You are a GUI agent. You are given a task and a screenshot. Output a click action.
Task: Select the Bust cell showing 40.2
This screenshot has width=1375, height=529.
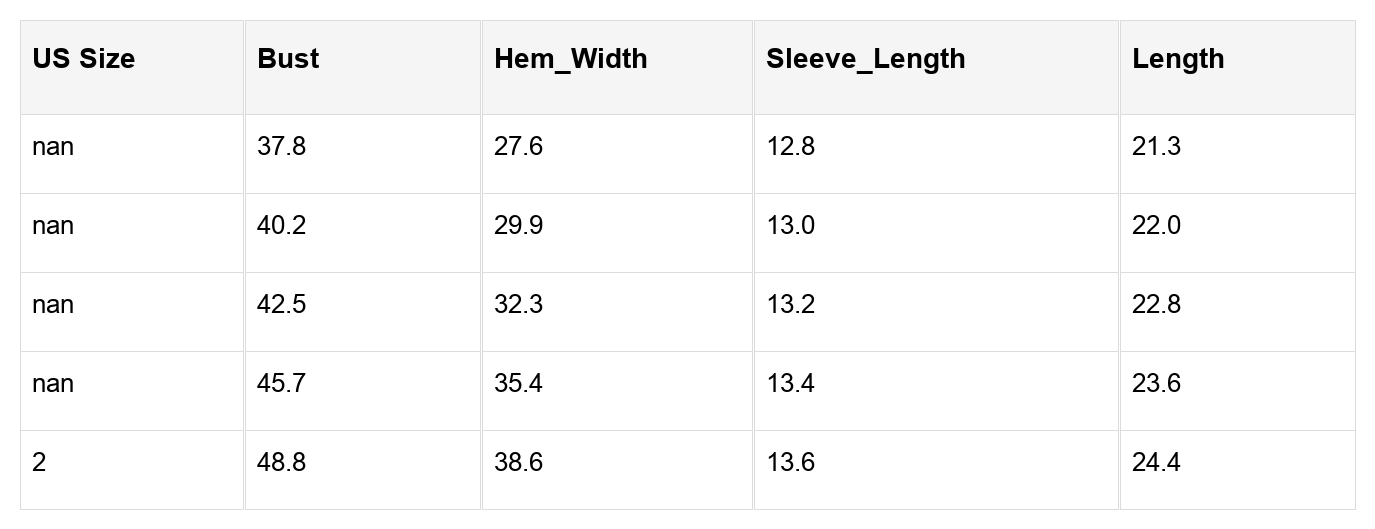pos(281,226)
